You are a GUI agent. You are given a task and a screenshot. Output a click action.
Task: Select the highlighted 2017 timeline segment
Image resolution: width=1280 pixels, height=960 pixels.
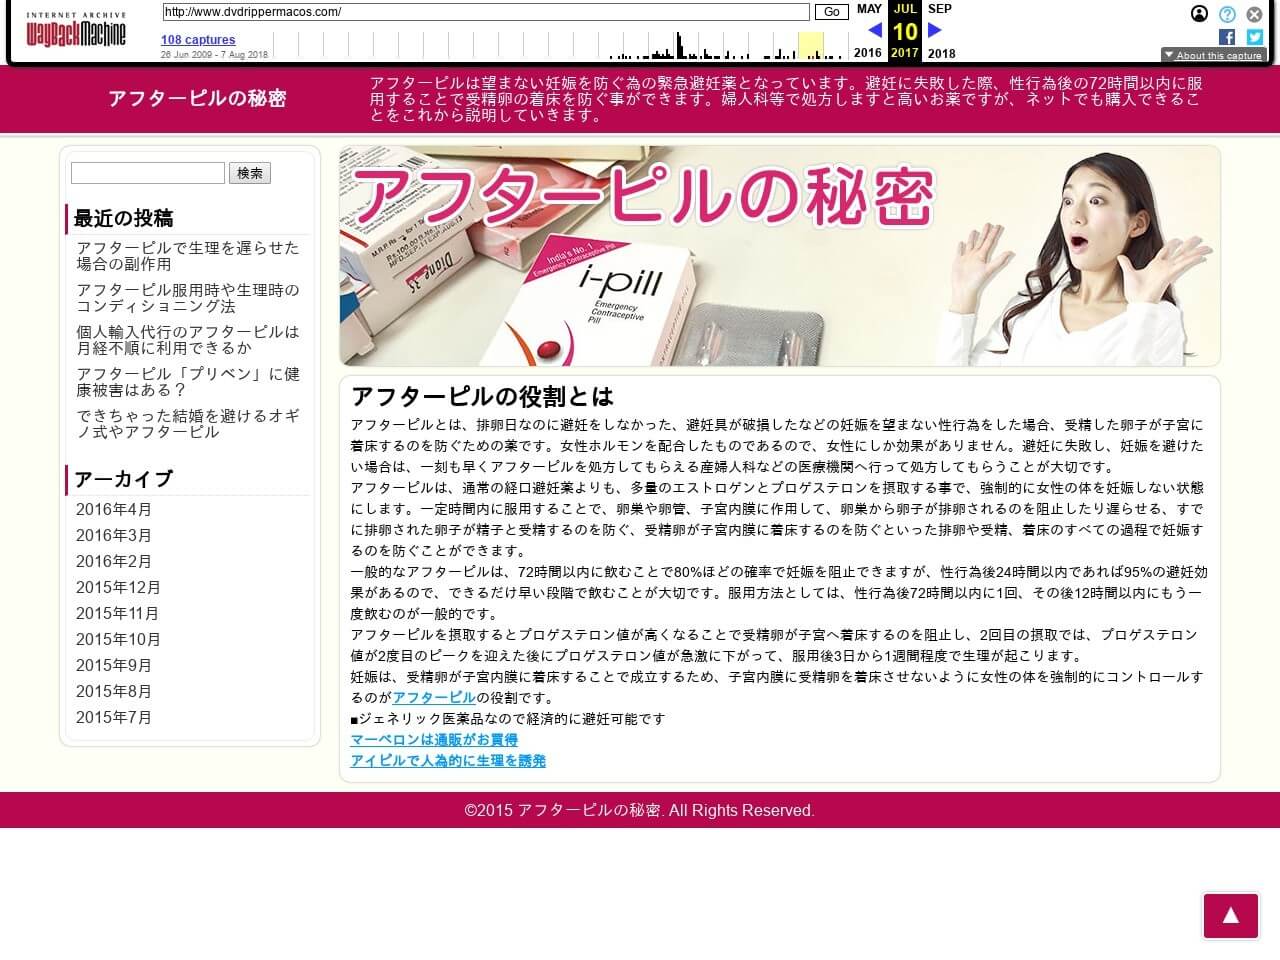[x=810, y=46]
